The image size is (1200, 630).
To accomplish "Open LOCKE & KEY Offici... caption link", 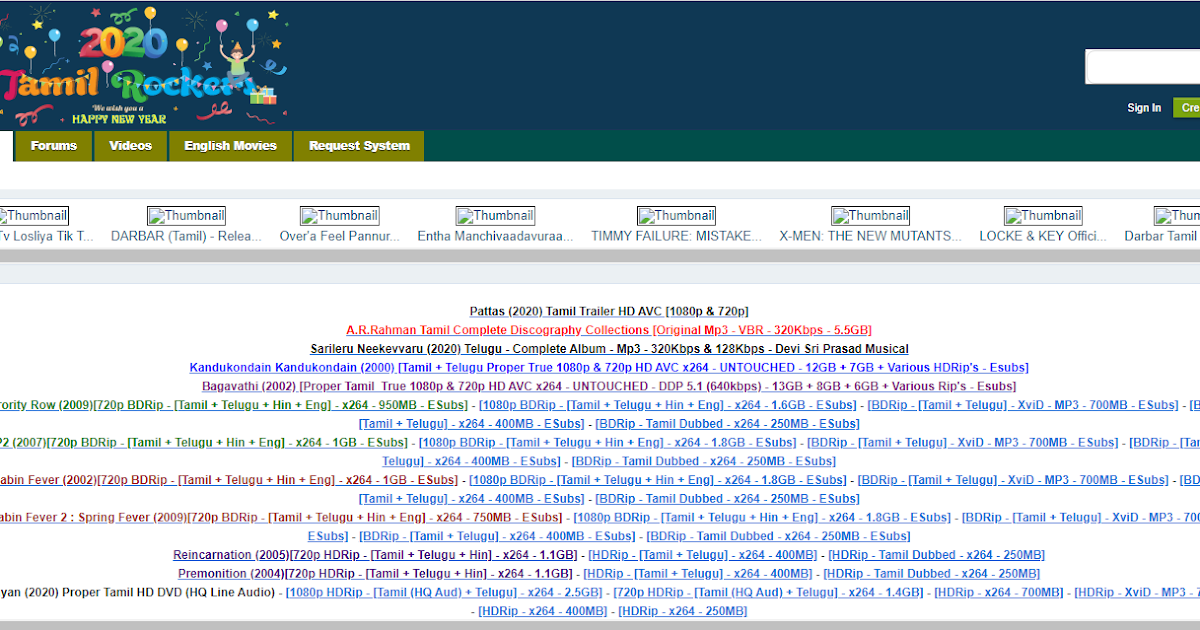I will (1043, 236).
